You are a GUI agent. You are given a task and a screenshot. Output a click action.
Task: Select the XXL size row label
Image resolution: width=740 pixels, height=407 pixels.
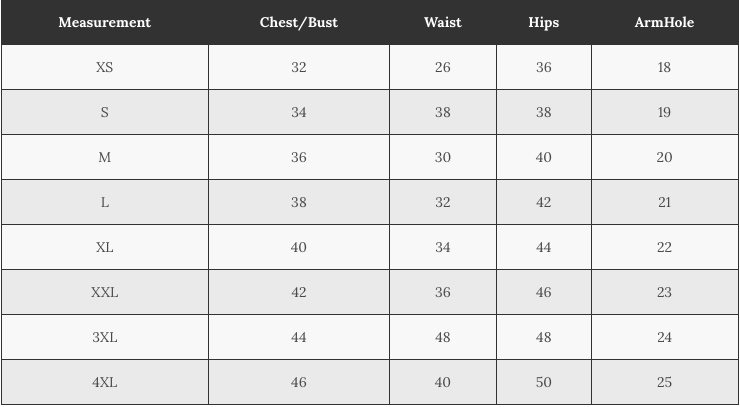[x=104, y=292]
